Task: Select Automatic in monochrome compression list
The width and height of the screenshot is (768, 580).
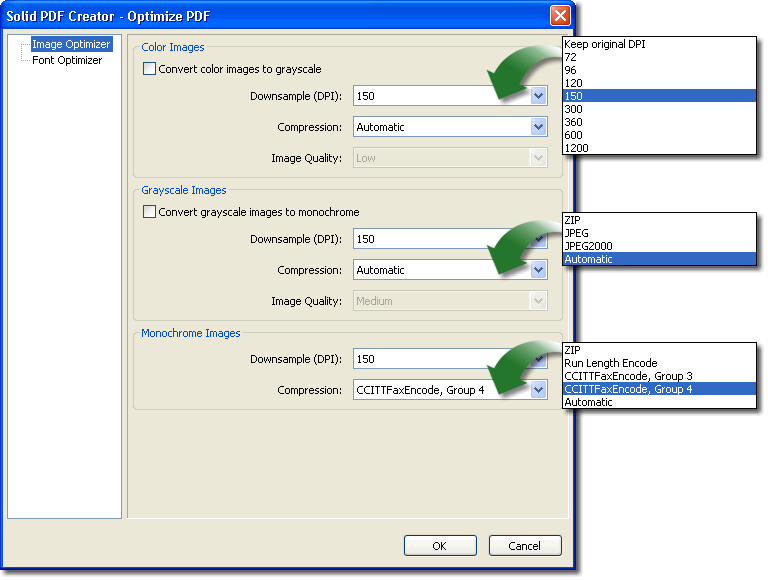Action: point(659,402)
